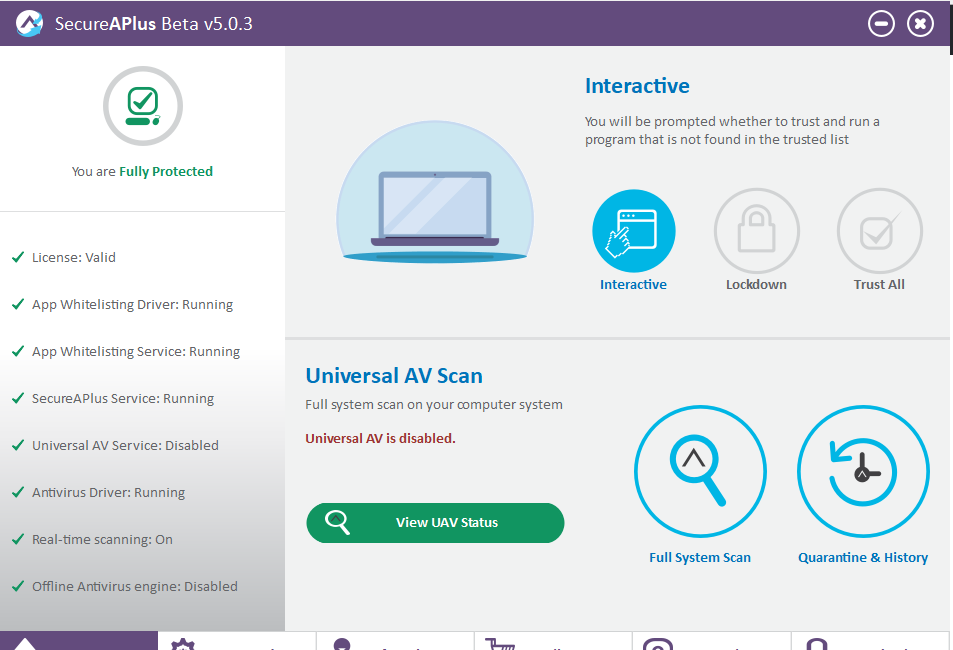Select 'Real-time scanning: On' status row
Viewport: 953px width, 650px height.
pyautogui.click(x=92, y=539)
